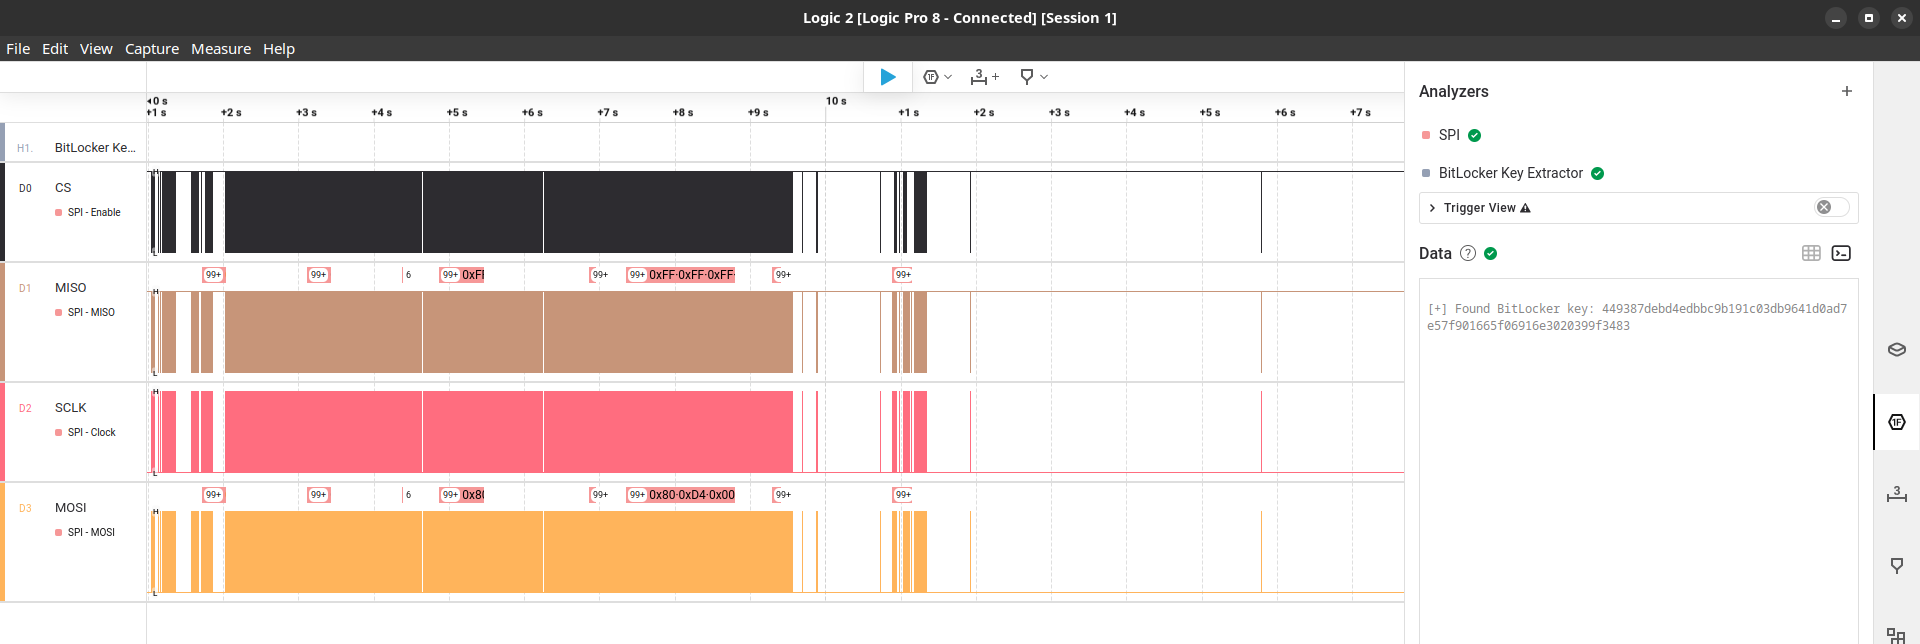This screenshot has height=644, width=1920.
Task: Open the Help menu
Action: click(x=279, y=49)
